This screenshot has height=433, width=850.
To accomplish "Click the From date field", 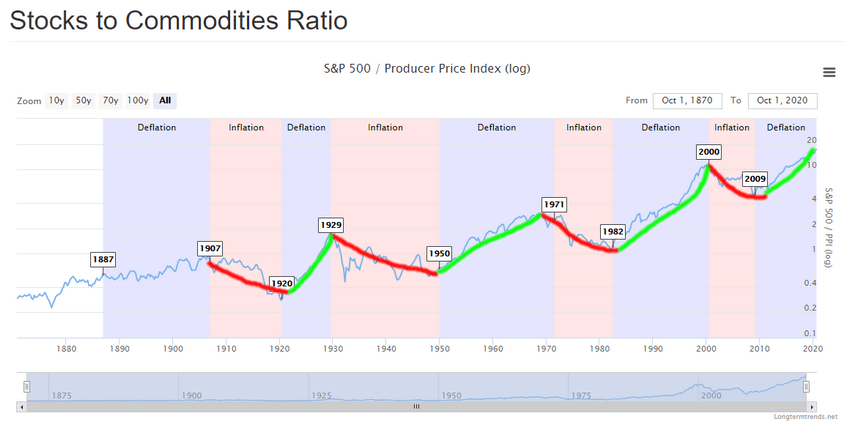I will click(687, 101).
